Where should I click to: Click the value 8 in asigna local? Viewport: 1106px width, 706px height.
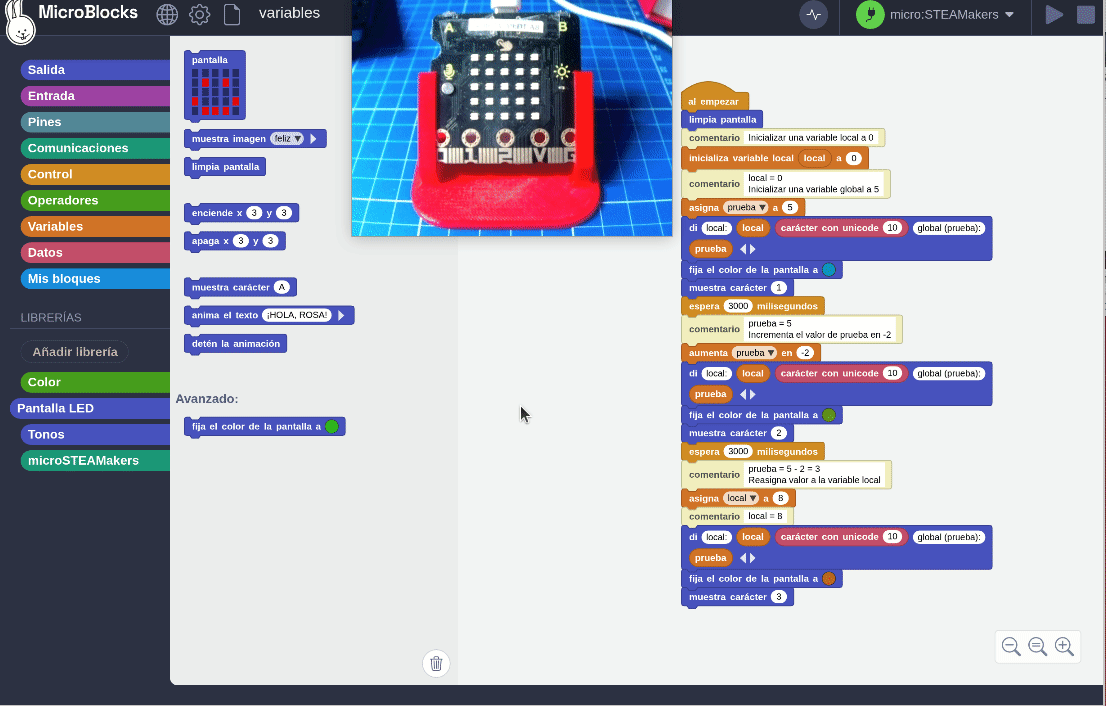[x=780, y=498]
